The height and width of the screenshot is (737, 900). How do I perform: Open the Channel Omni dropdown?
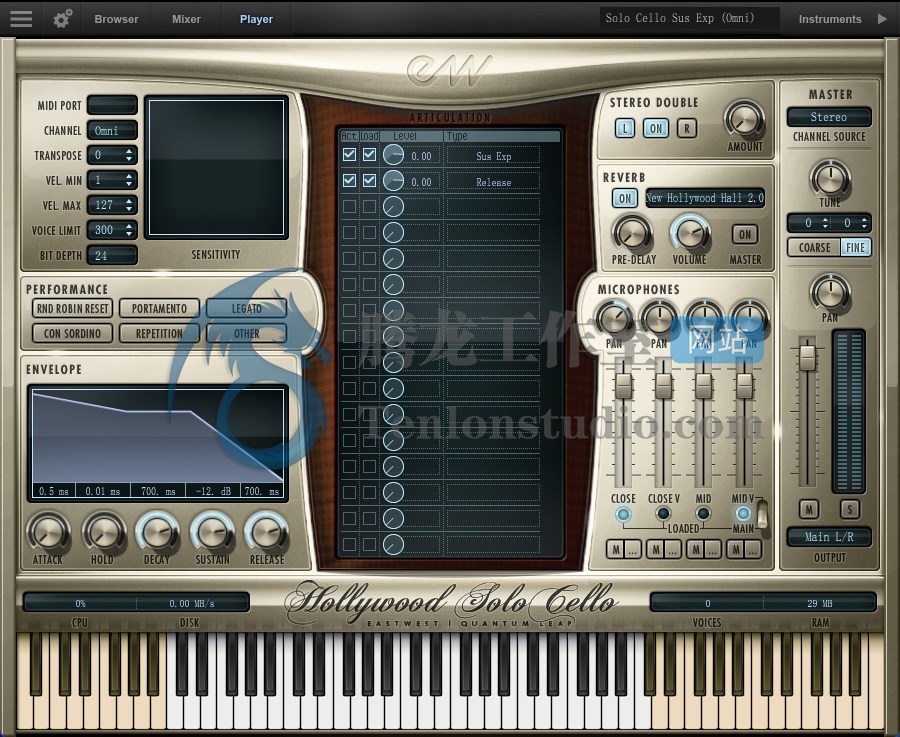point(112,130)
